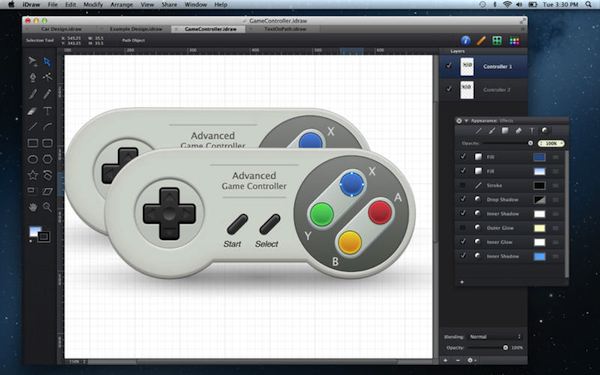
Task: Select the dark arrow selection tool
Action: pos(33,61)
